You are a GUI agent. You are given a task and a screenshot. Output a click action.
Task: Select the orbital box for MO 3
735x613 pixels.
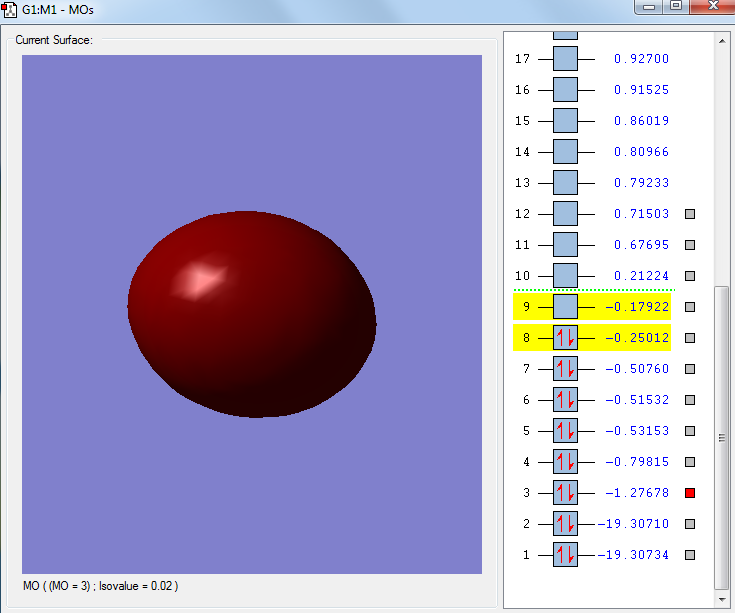pyautogui.click(x=565, y=493)
